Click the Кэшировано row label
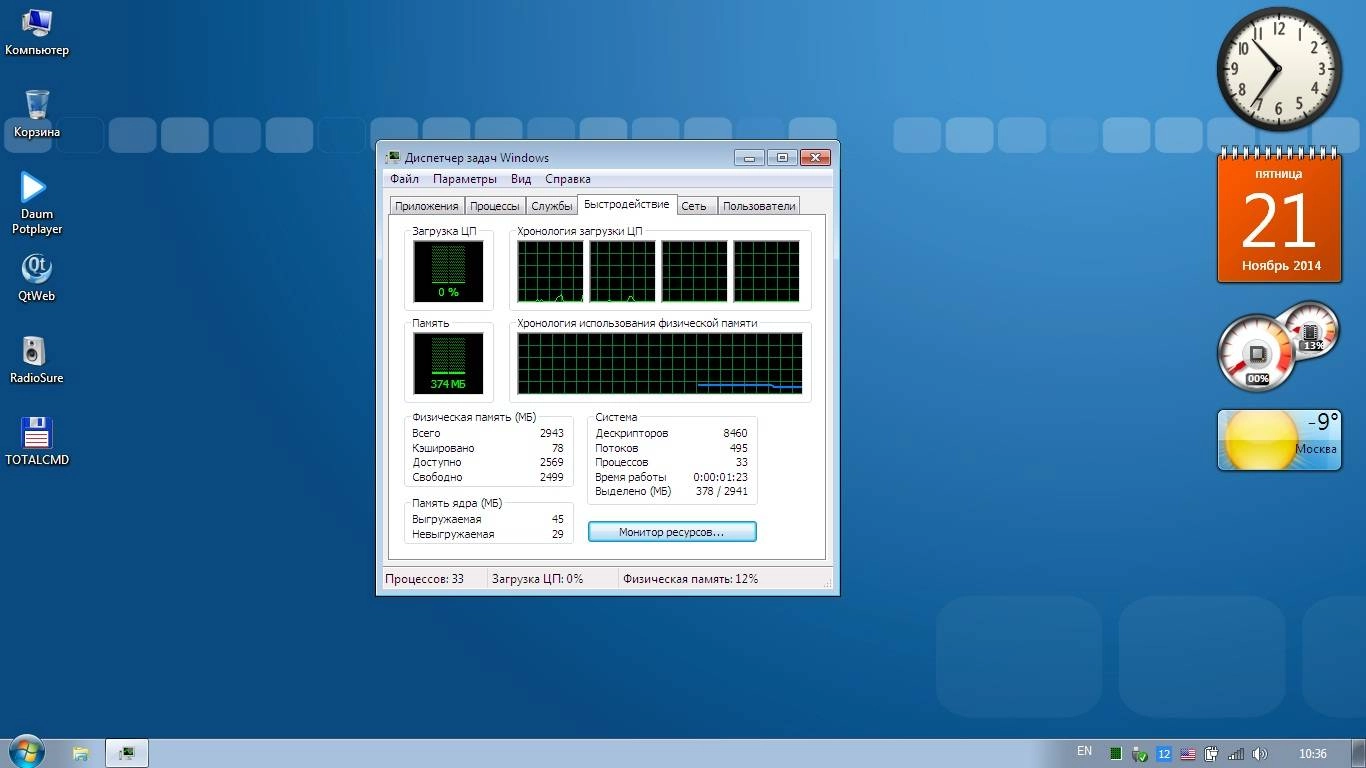1366x768 pixels. pos(443,448)
